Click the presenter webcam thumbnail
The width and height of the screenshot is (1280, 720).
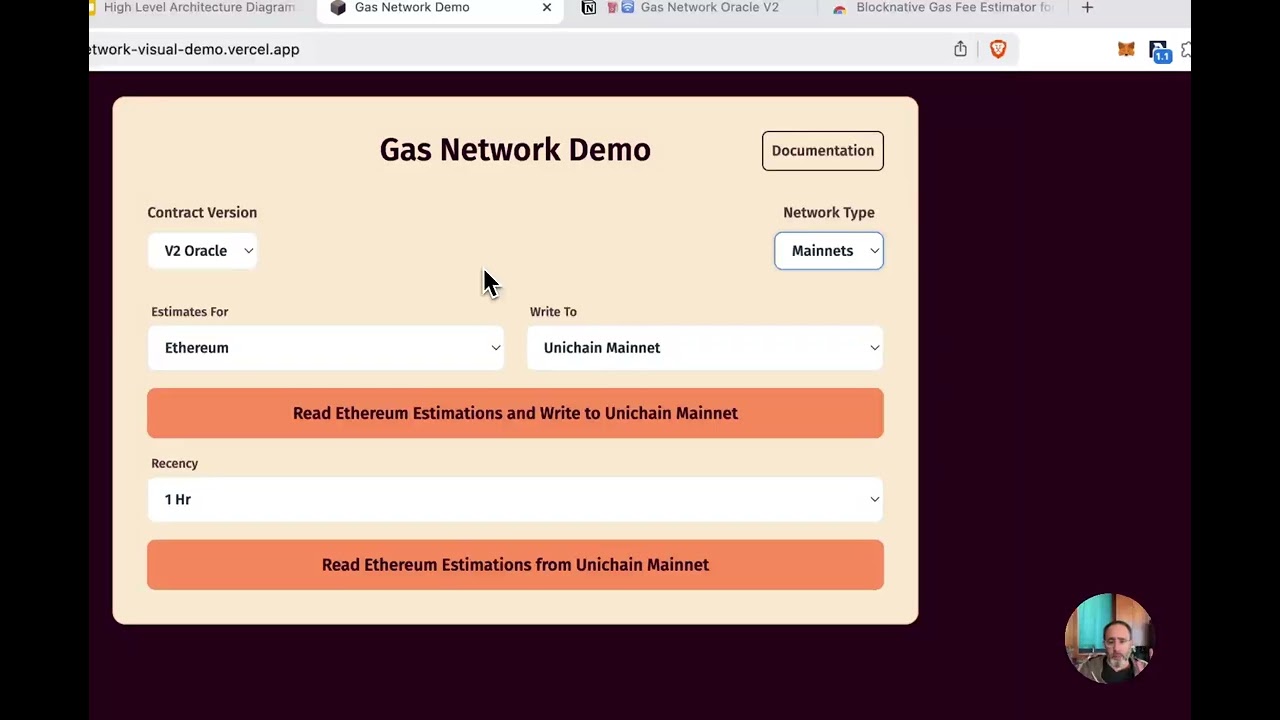point(1109,638)
